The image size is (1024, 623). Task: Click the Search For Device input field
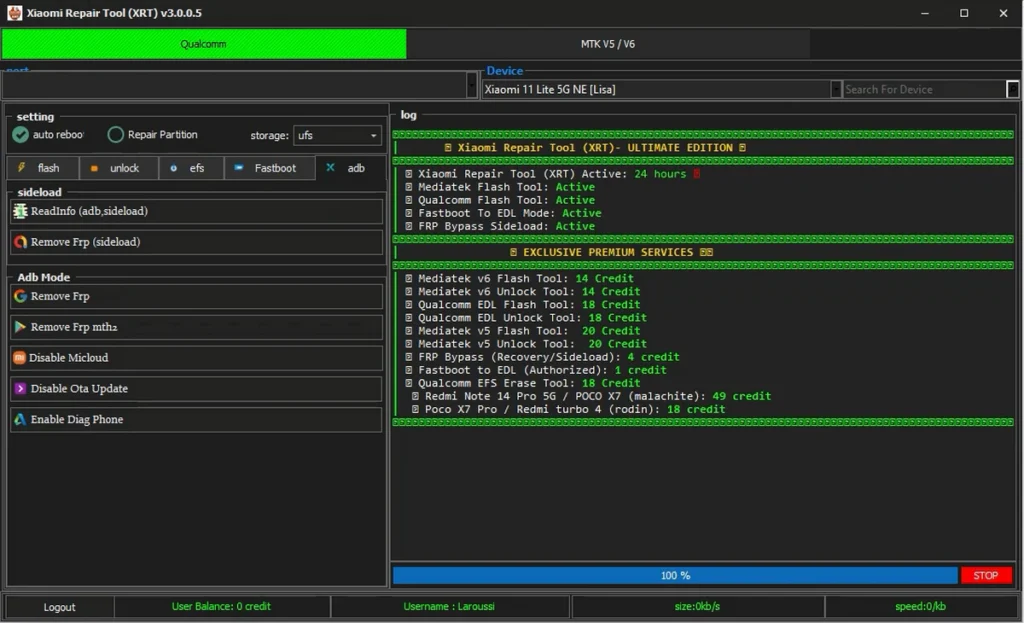click(923, 90)
